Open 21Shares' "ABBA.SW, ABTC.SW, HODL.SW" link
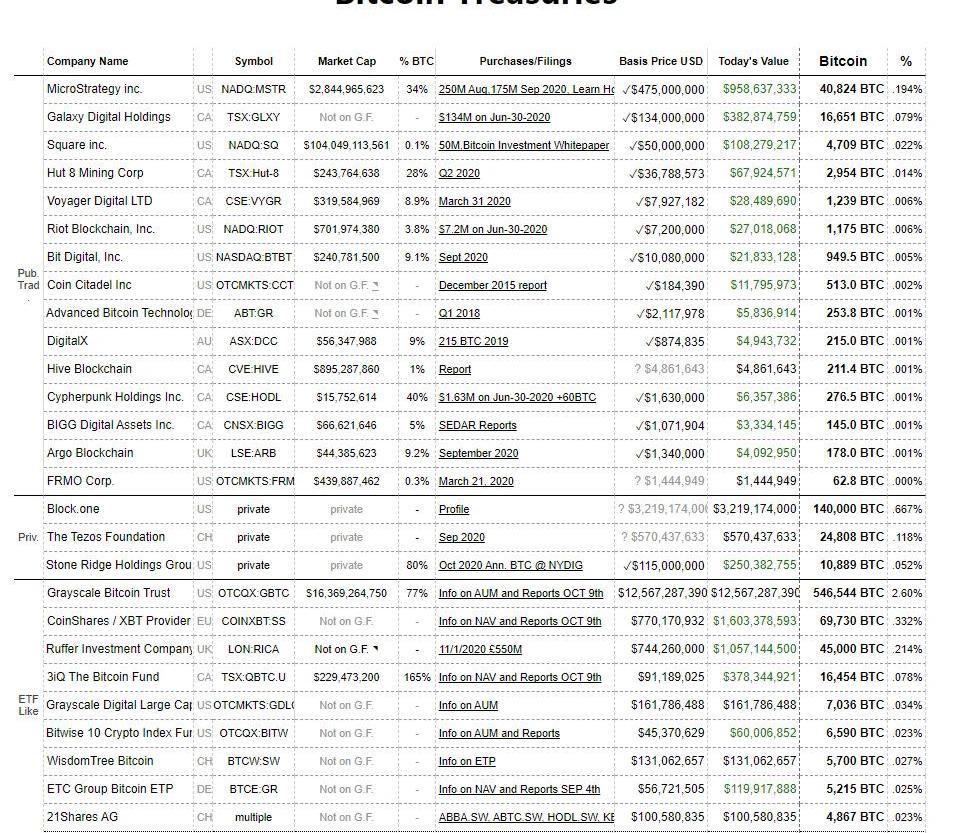 pos(526,818)
